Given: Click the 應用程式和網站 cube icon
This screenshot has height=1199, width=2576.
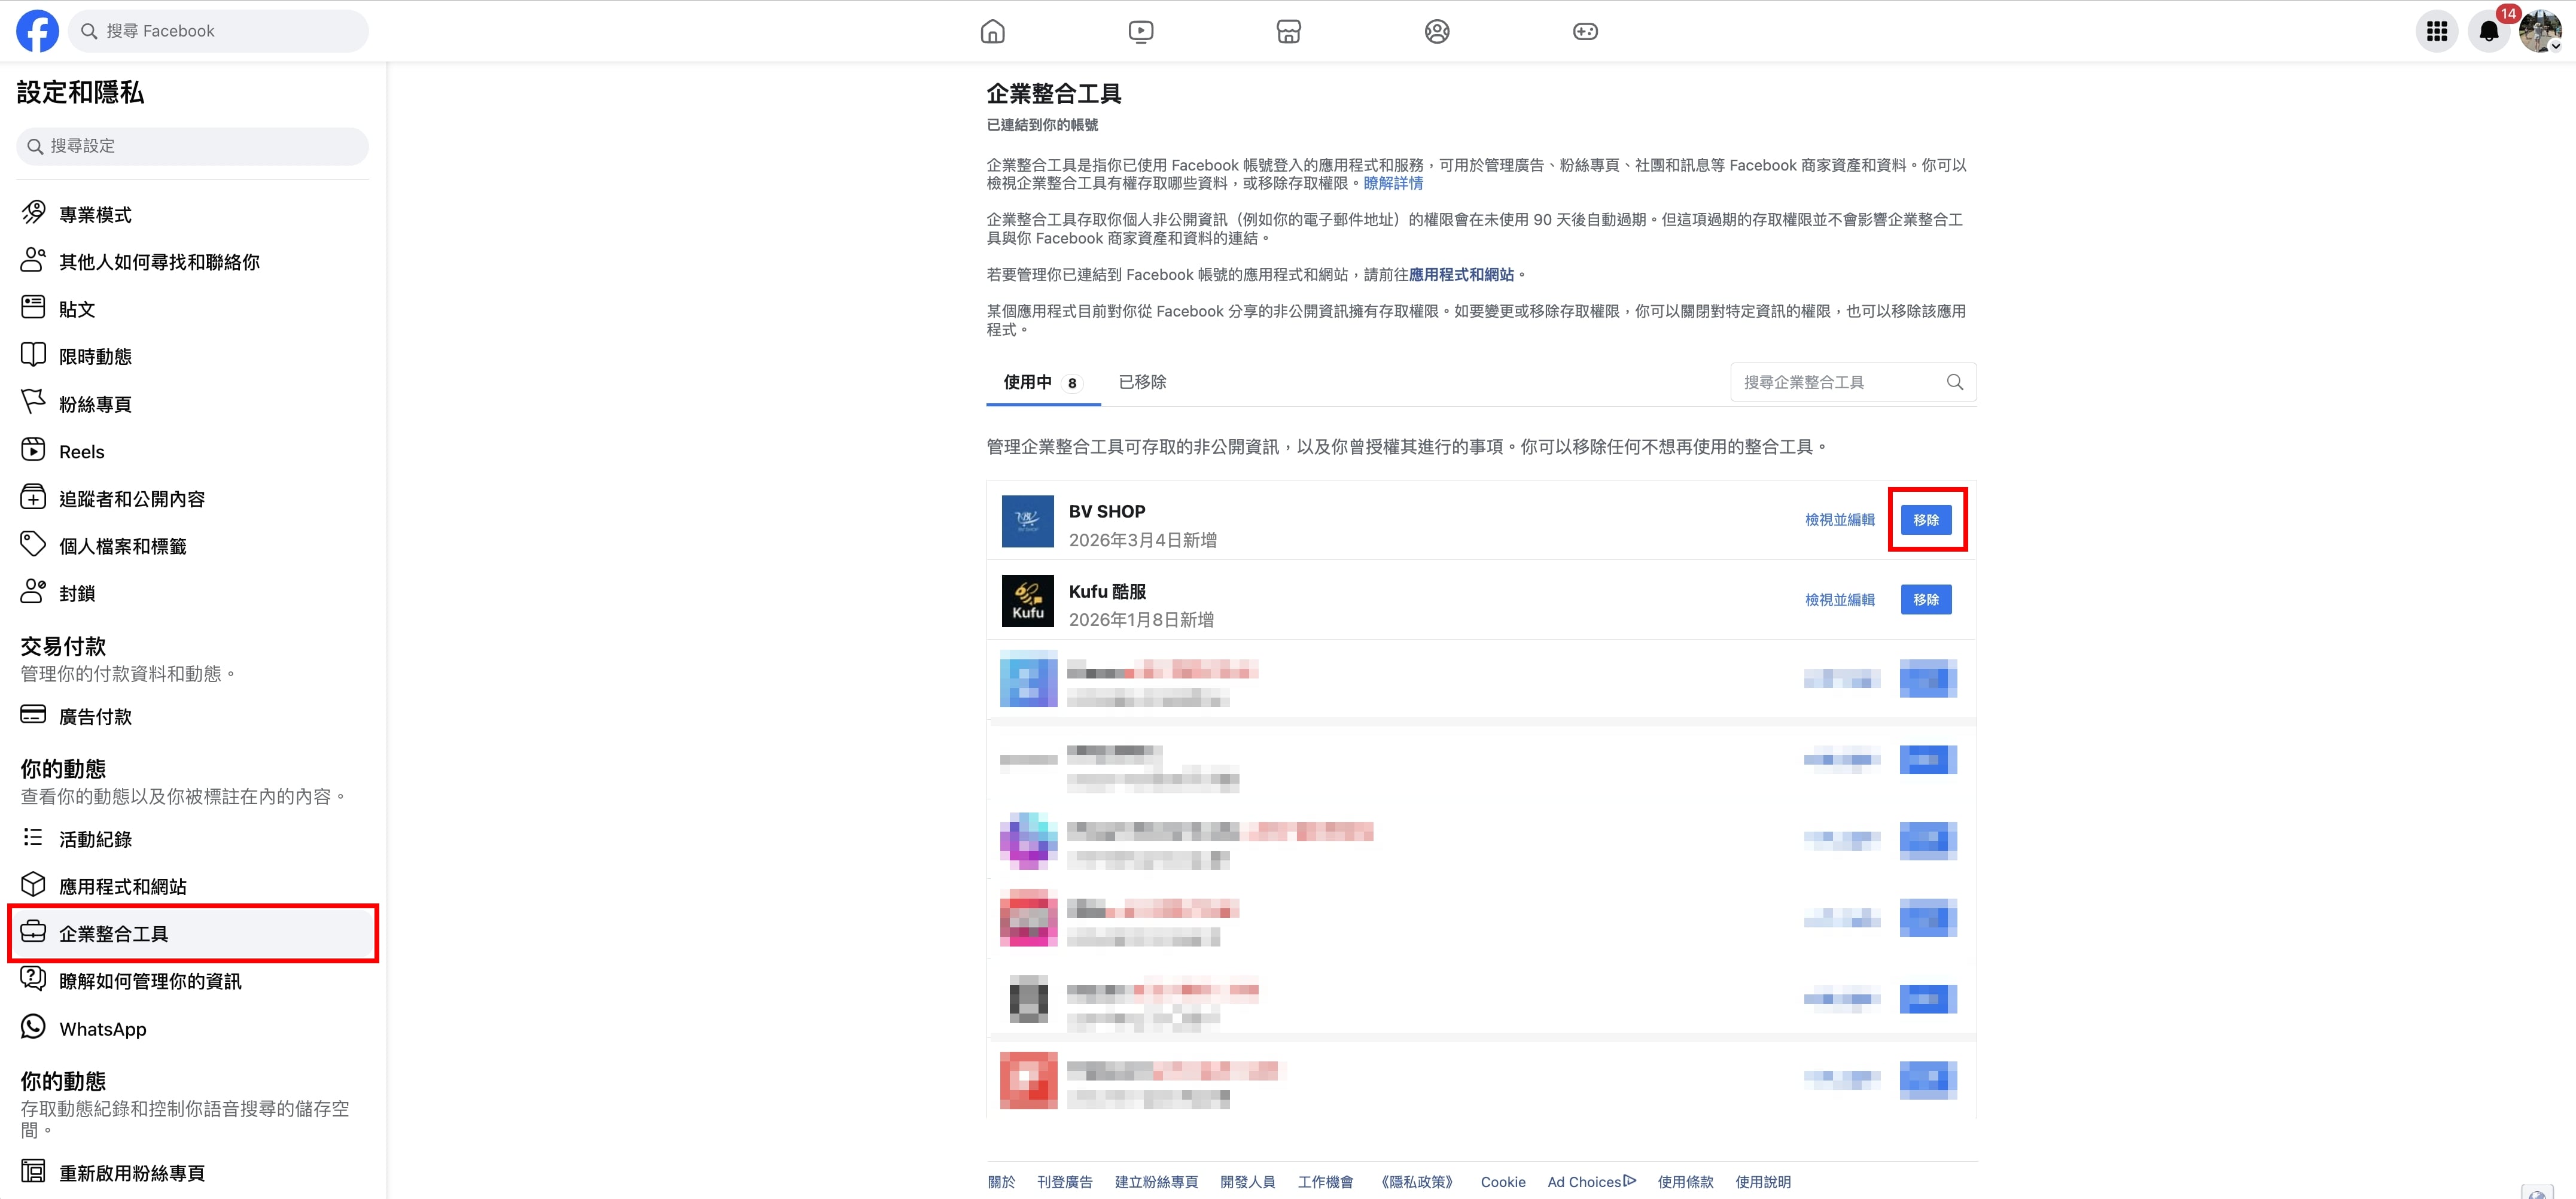Looking at the screenshot, I should pyautogui.click(x=33, y=884).
